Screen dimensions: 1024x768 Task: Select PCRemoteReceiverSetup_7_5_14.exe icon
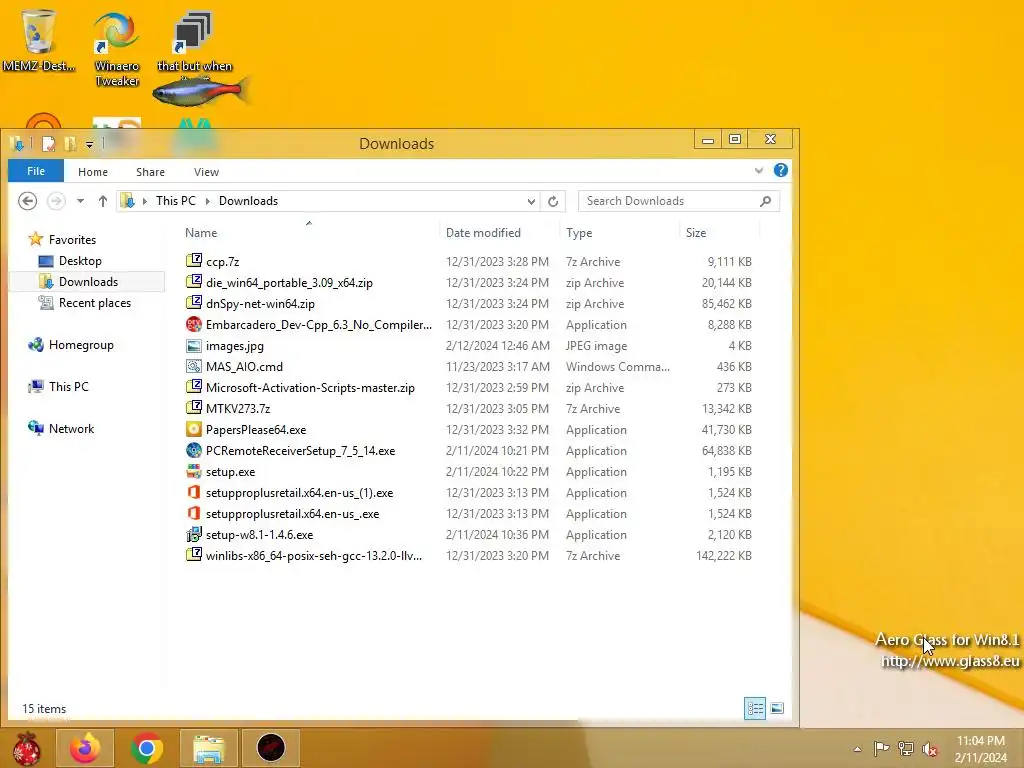pos(193,450)
